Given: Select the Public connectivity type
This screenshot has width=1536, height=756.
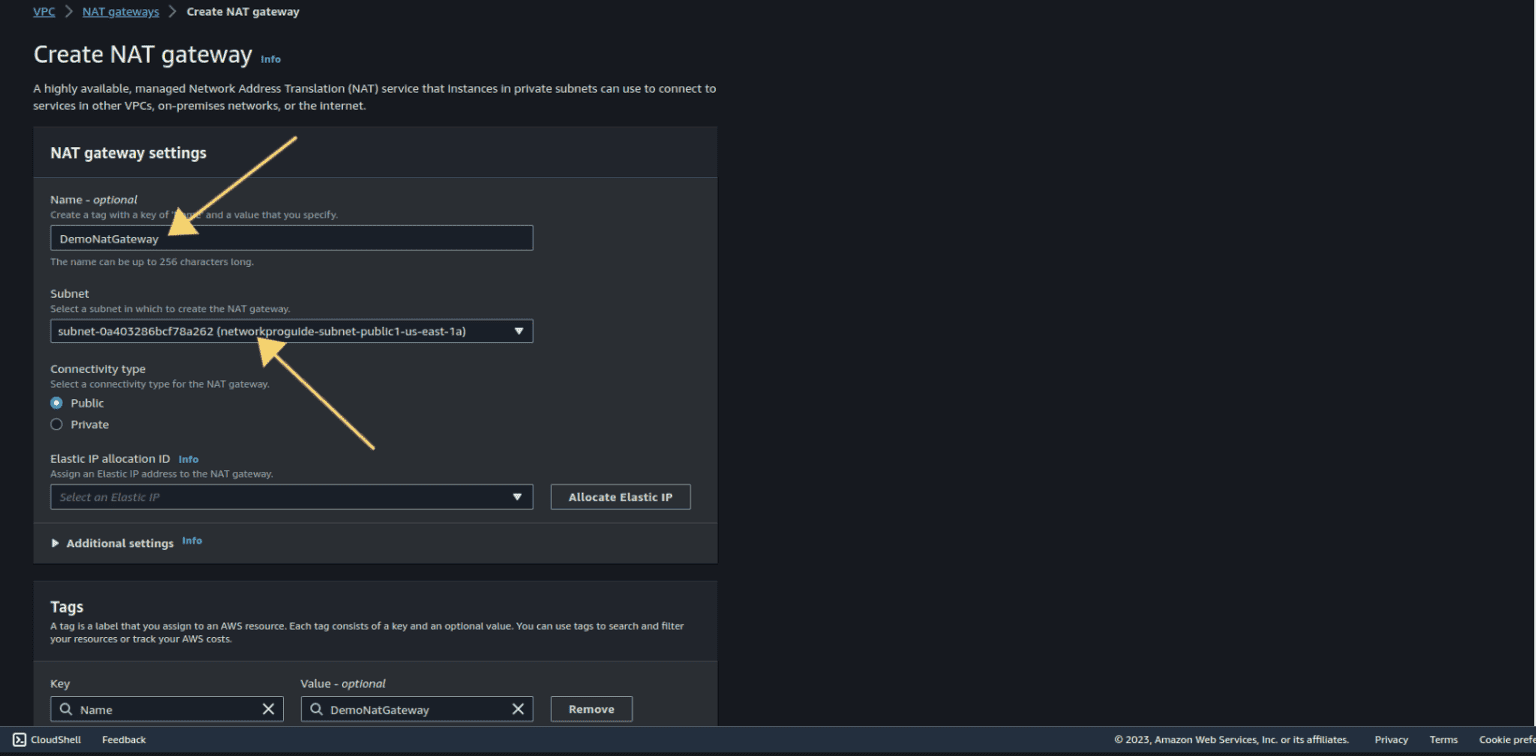Looking at the screenshot, I should [x=57, y=403].
